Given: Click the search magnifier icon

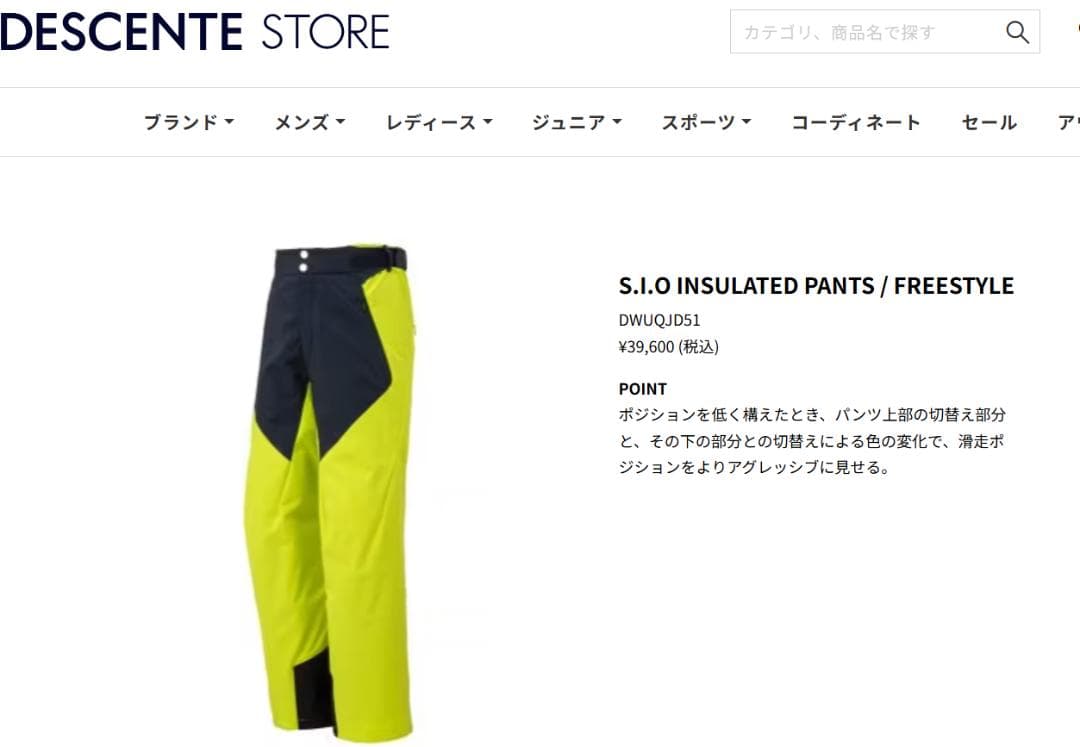Looking at the screenshot, I should pyautogui.click(x=1017, y=32).
